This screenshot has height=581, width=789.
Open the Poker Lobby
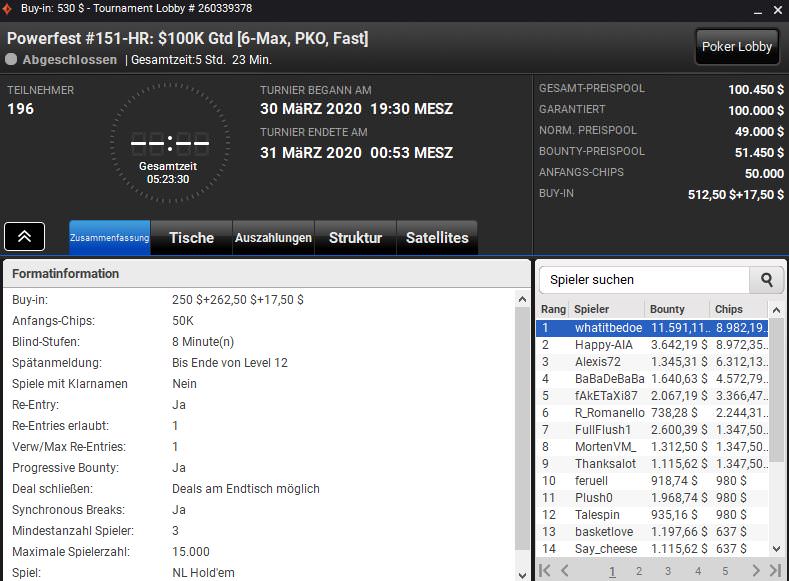(x=737, y=46)
